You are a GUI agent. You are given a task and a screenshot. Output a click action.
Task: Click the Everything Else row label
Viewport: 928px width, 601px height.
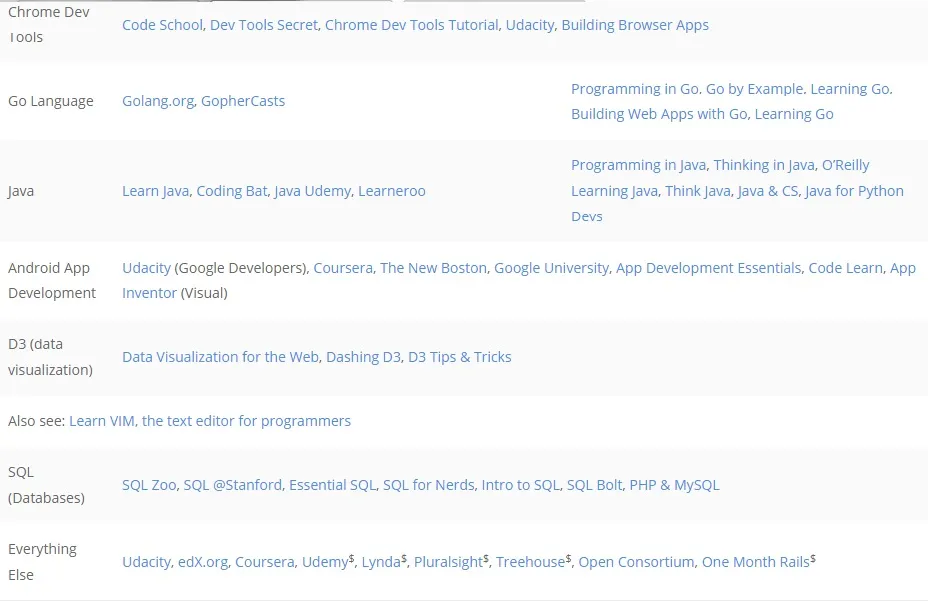pos(43,562)
